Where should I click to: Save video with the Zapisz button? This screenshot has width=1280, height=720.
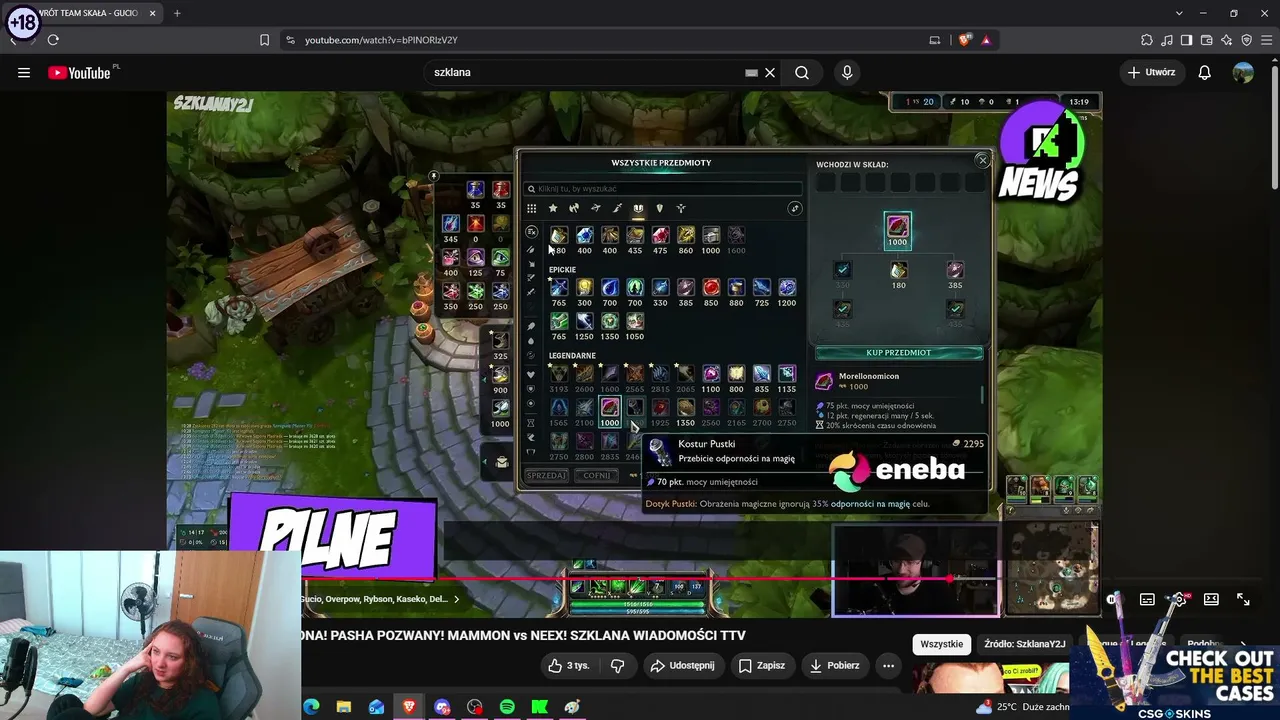[x=762, y=665]
